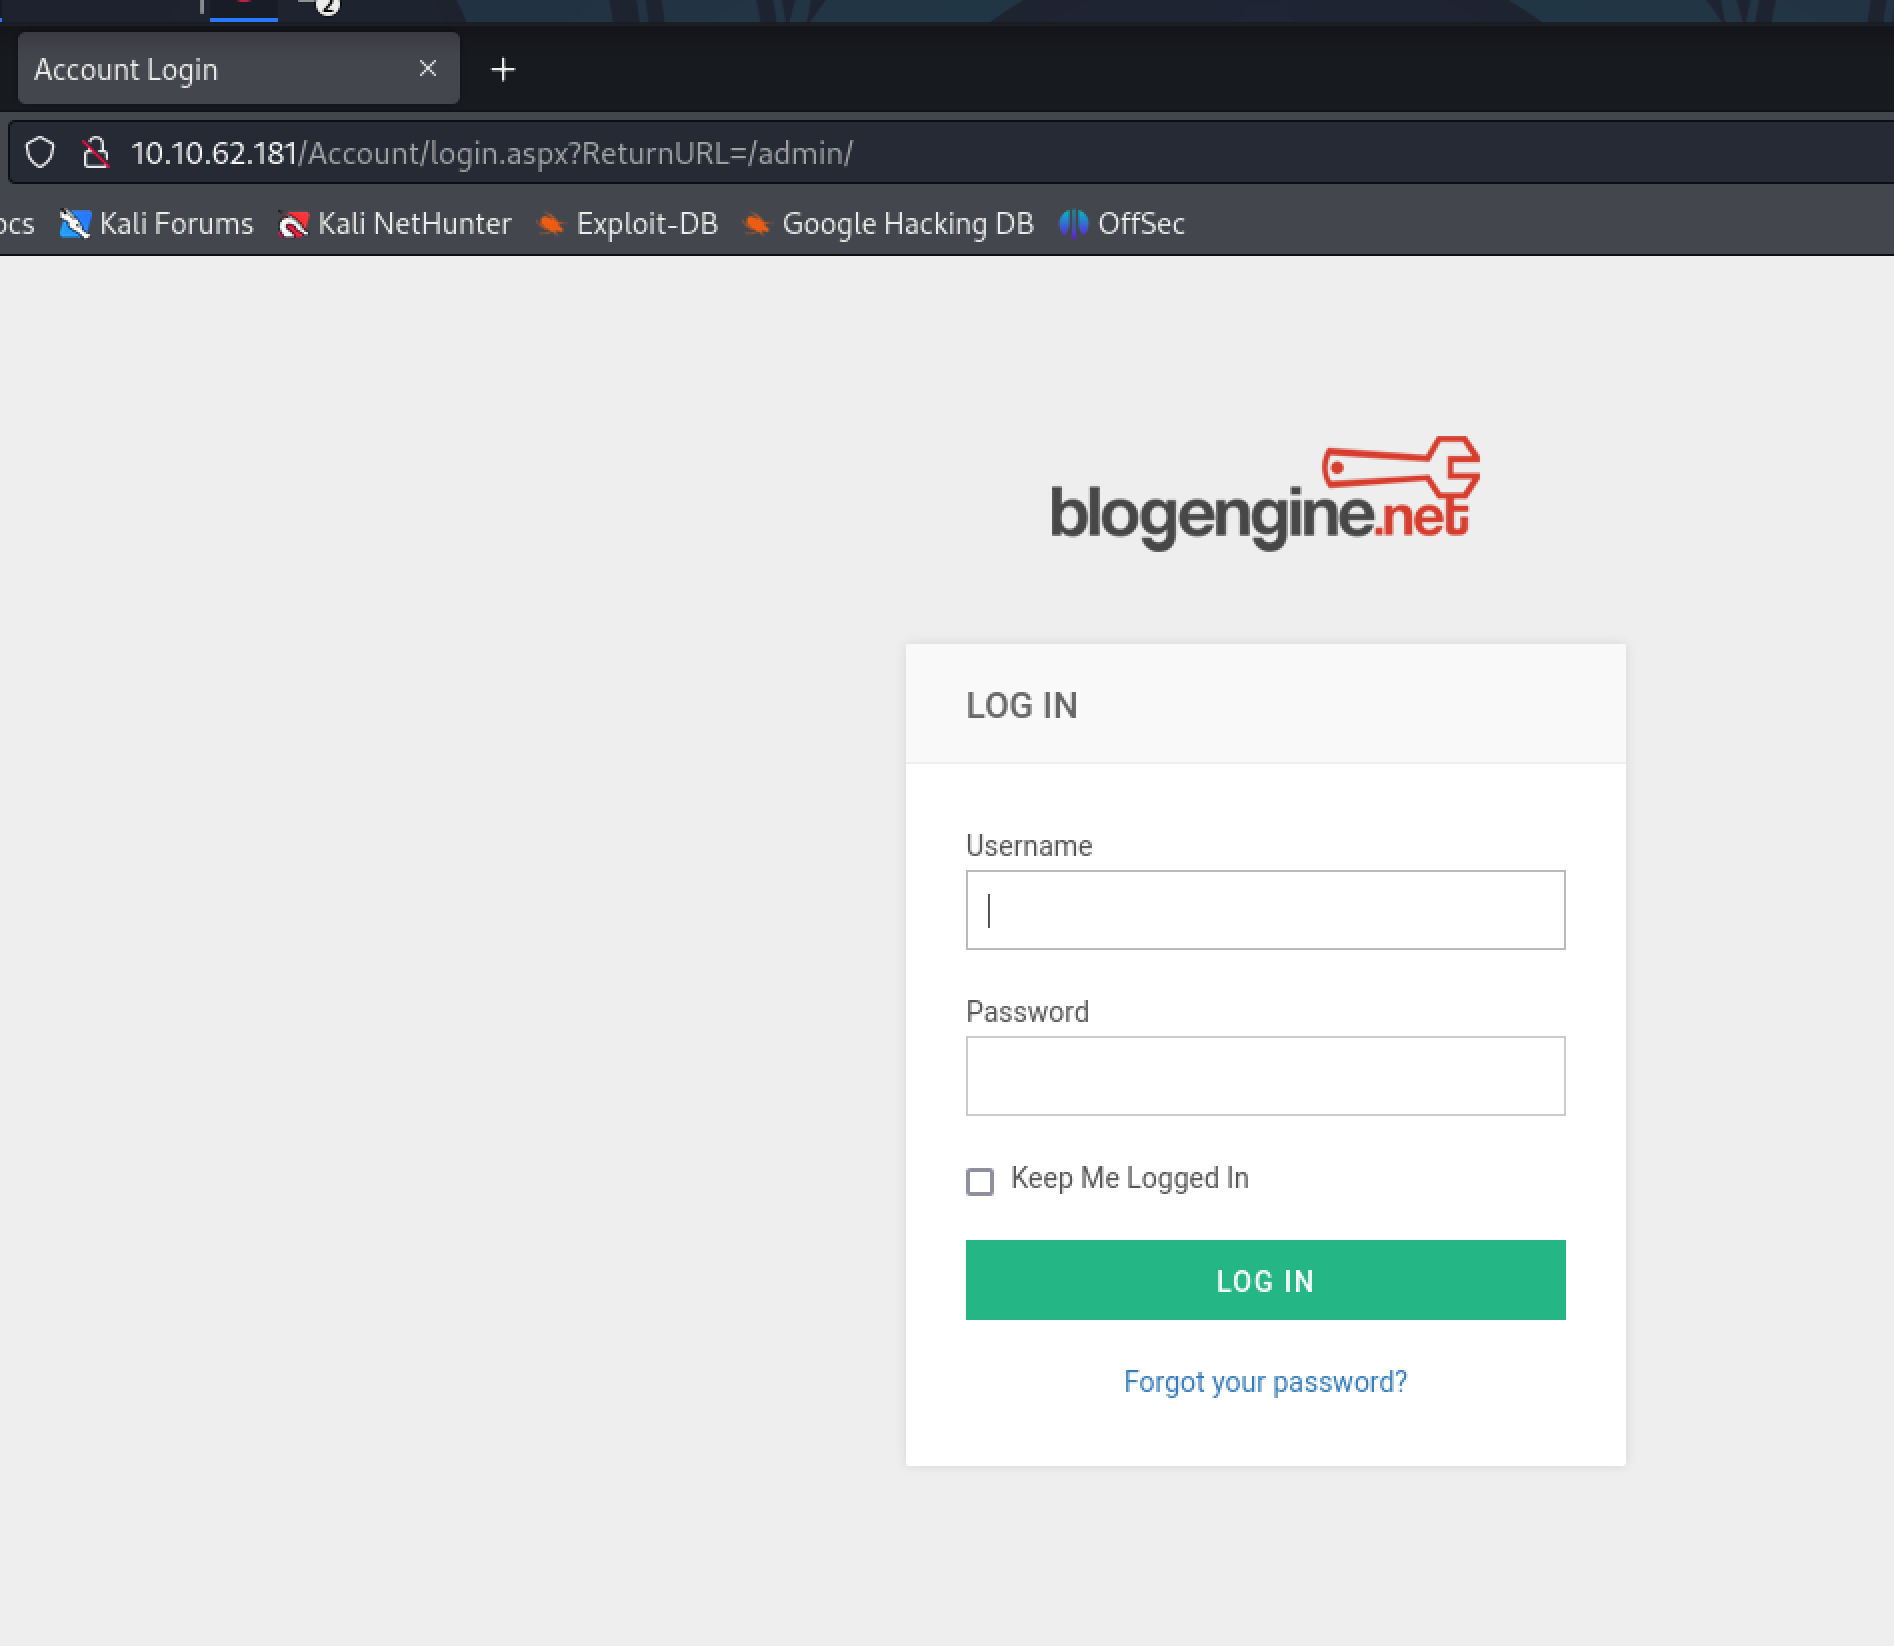Open the Kali NetHunter bookmark
The height and width of the screenshot is (1646, 1894).
[395, 223]
